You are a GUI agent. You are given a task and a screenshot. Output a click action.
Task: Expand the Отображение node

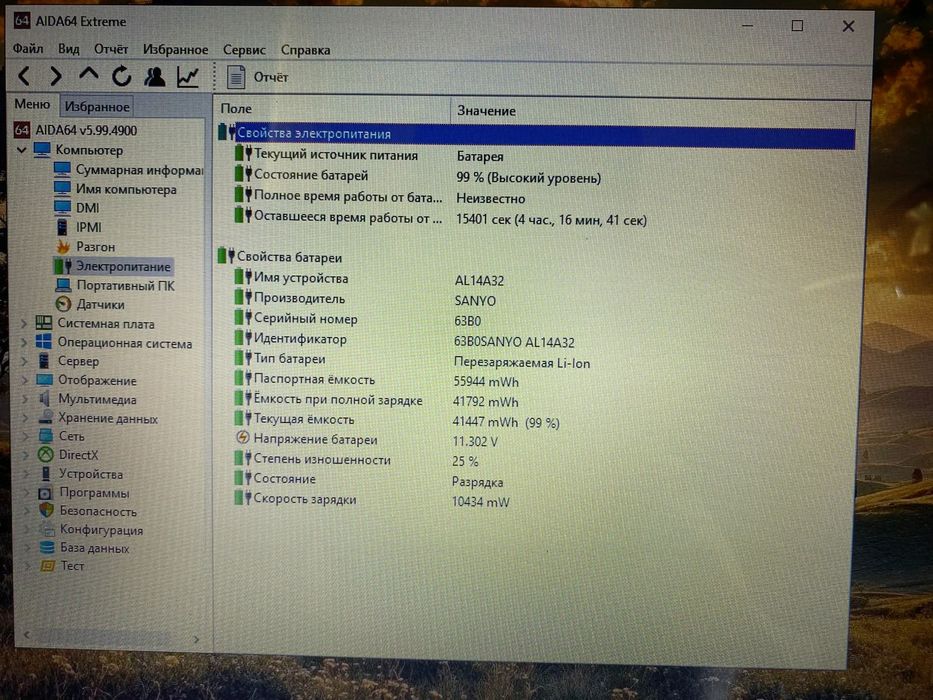24,380
